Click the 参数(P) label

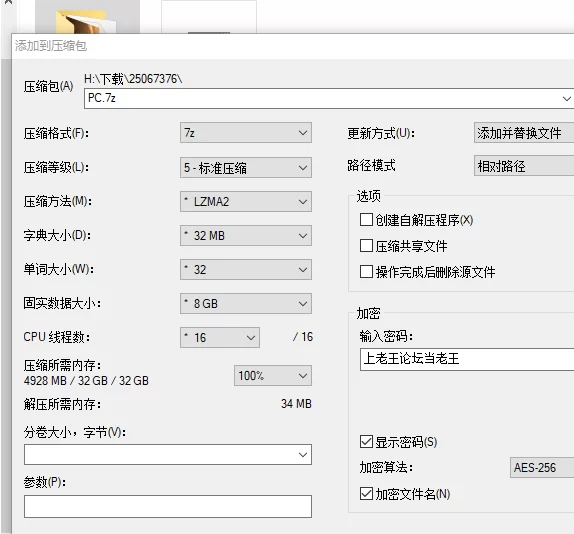[45, 482]
